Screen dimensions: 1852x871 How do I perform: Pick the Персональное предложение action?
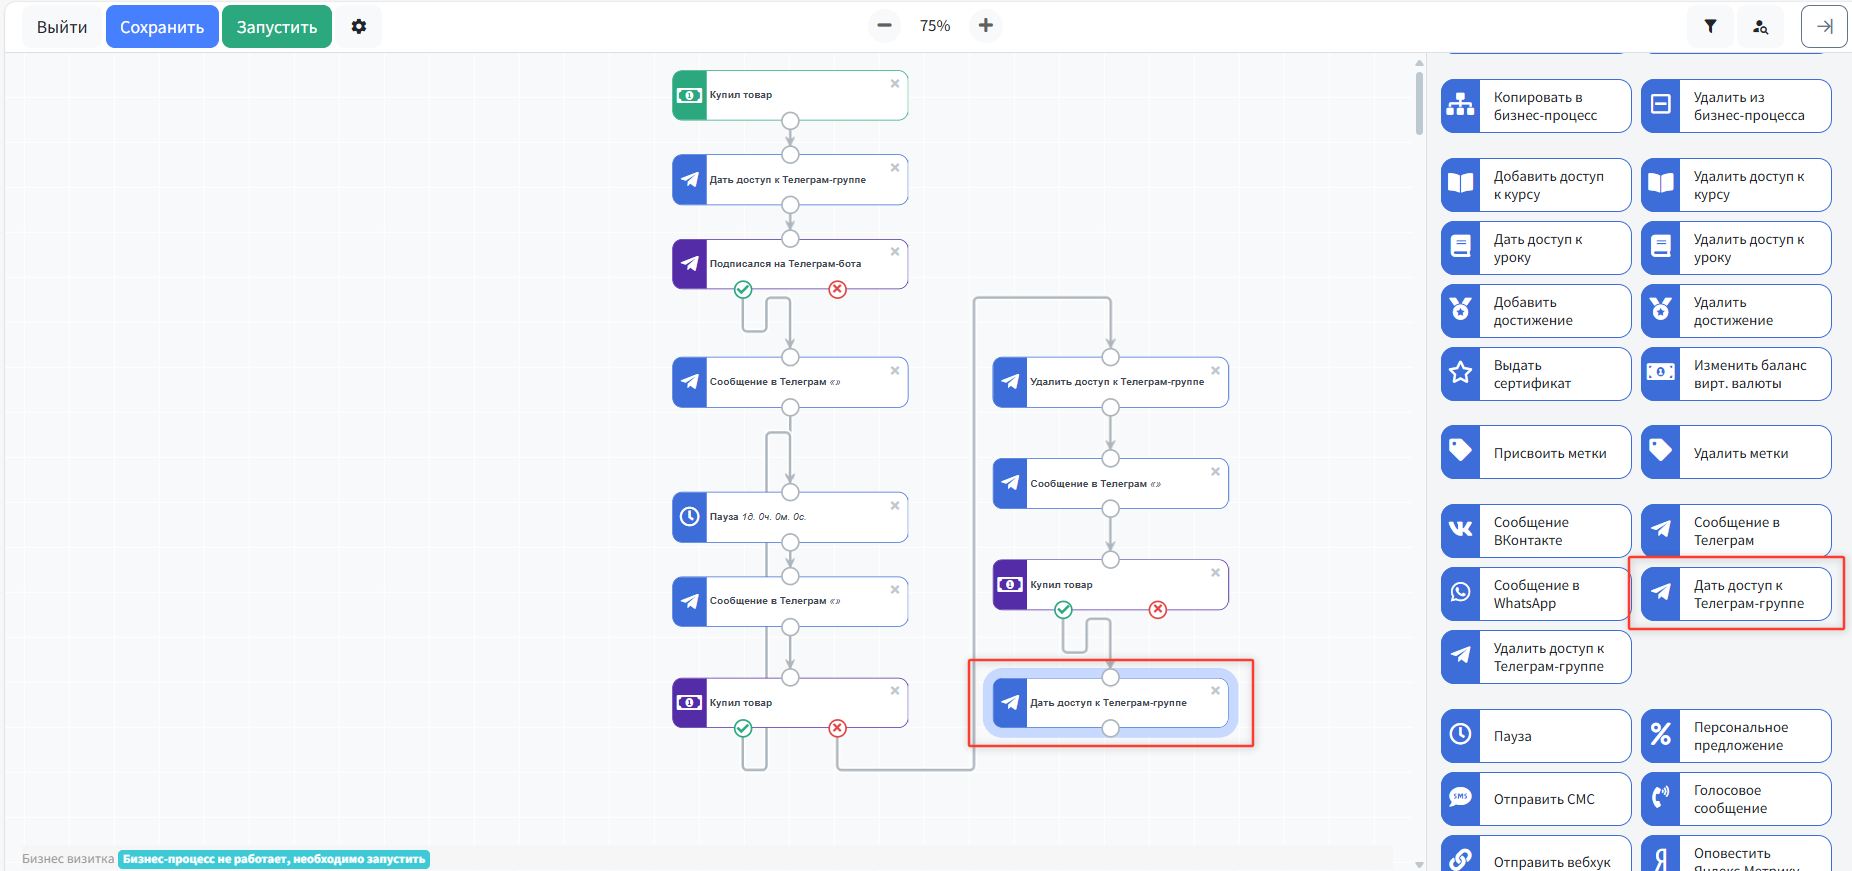1735,736
